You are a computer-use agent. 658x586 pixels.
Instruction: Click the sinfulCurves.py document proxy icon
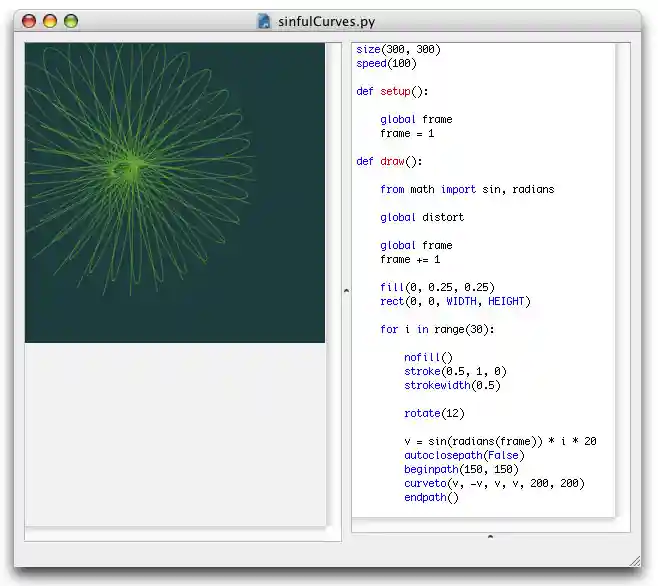coord(264,21)
